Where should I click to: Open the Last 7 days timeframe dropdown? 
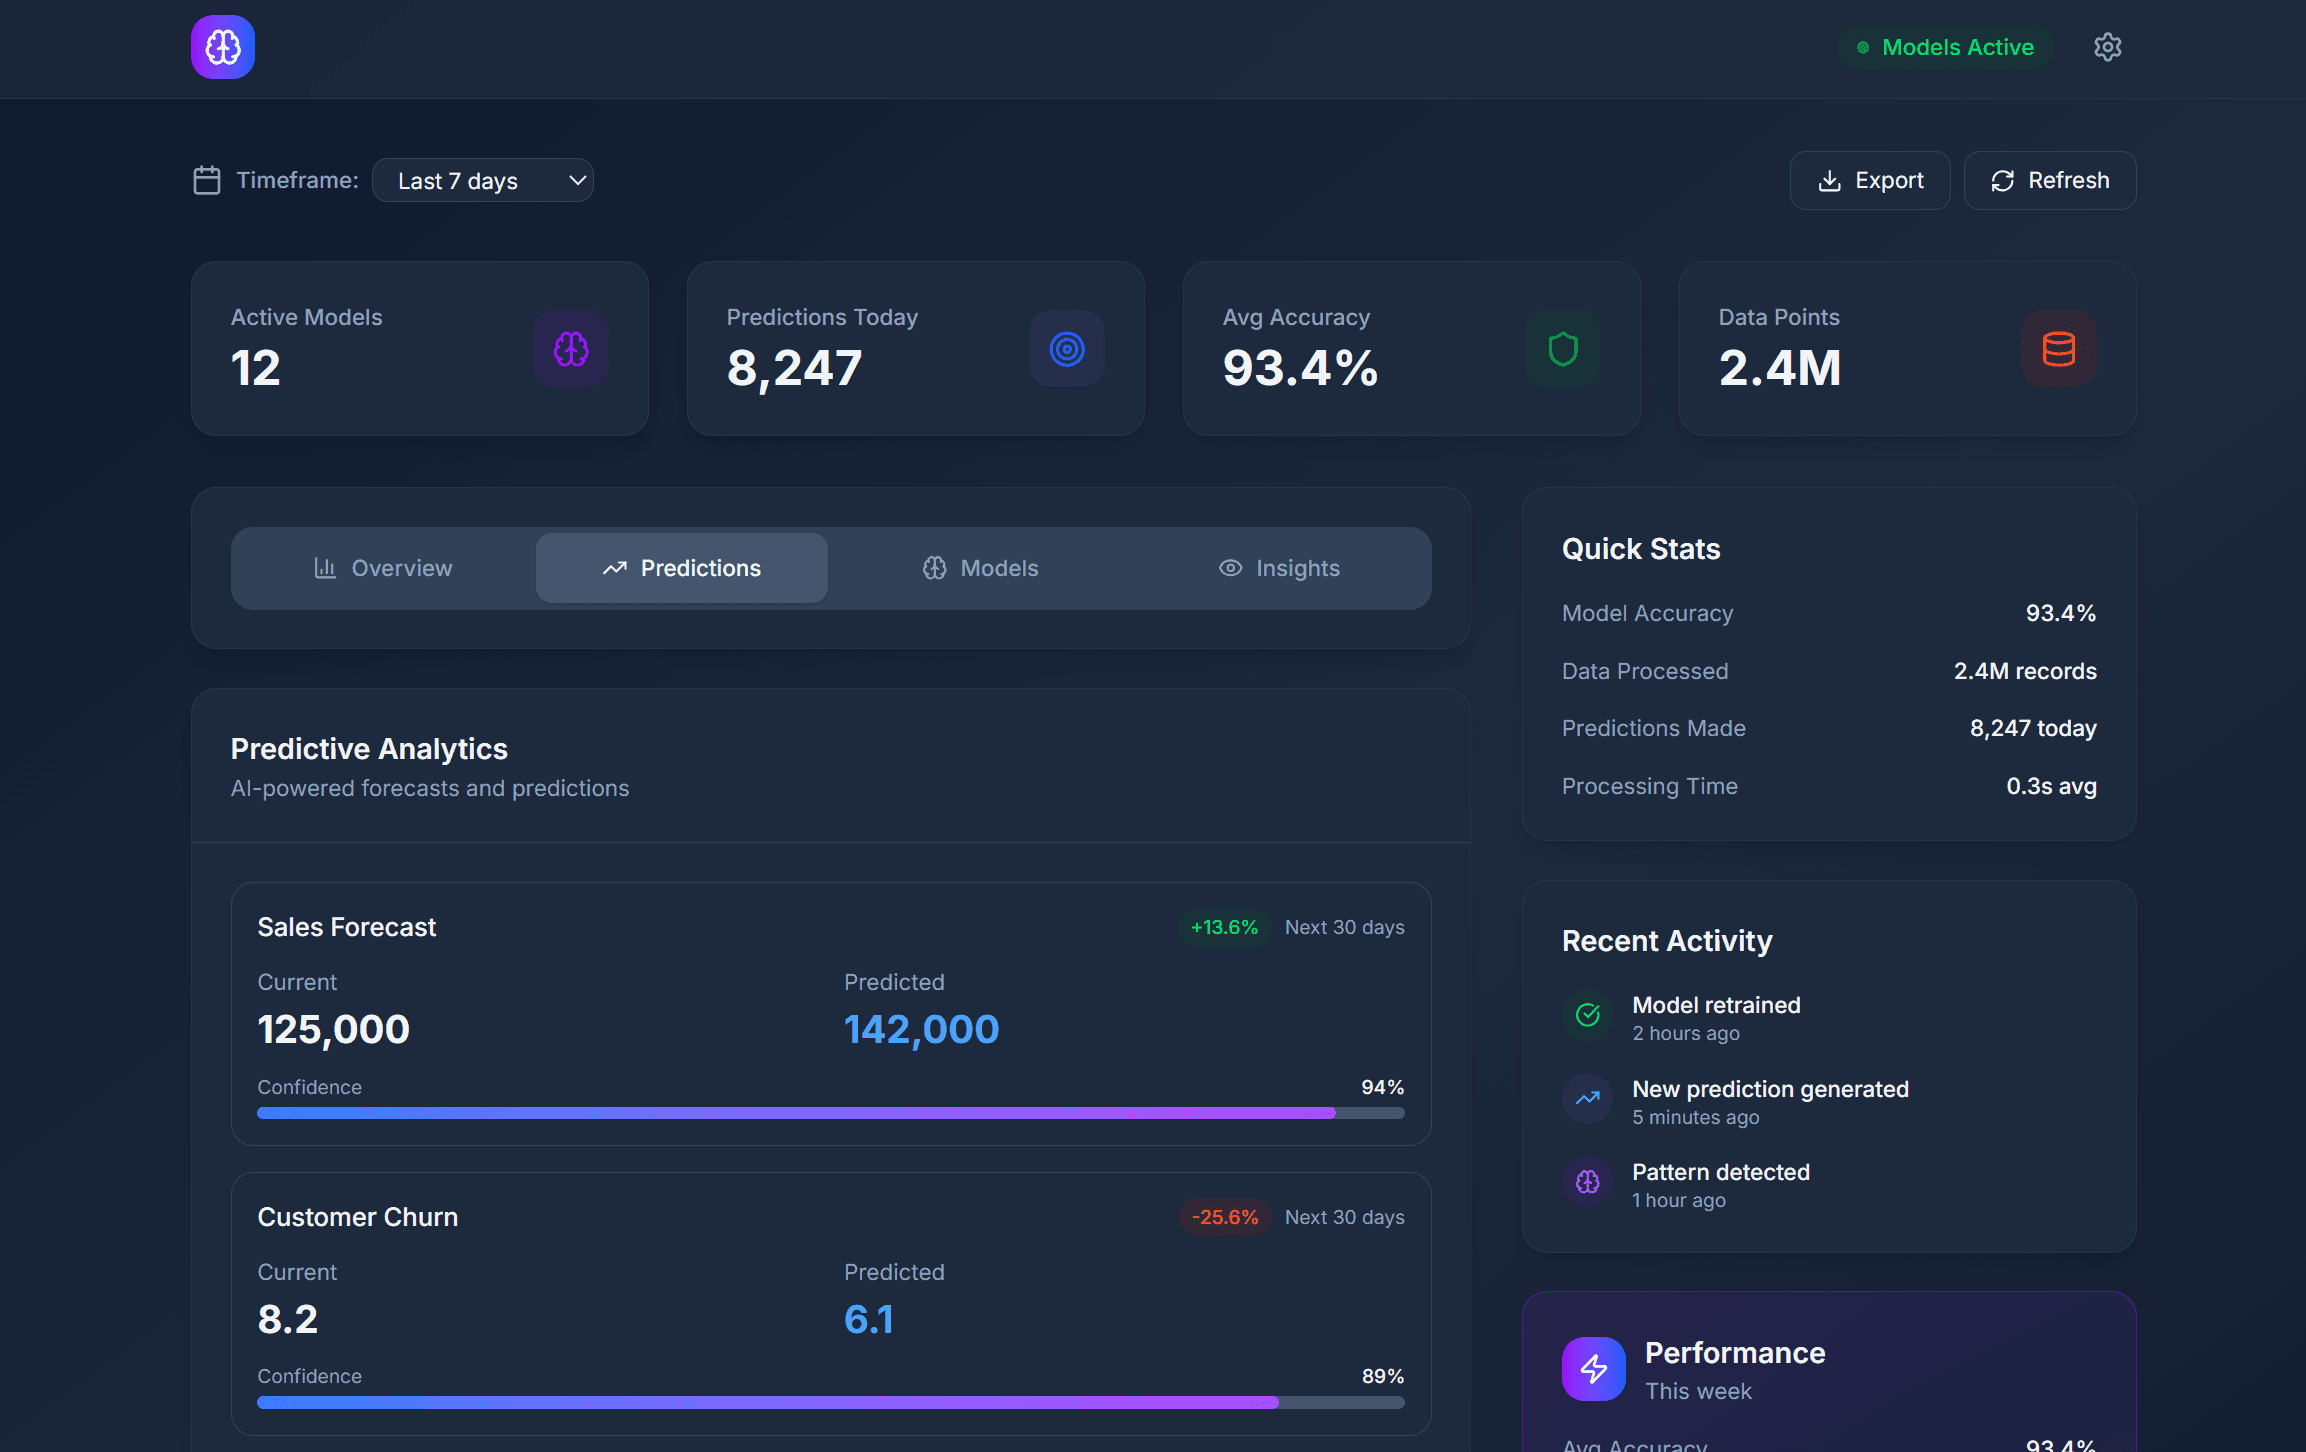point(483,180)
